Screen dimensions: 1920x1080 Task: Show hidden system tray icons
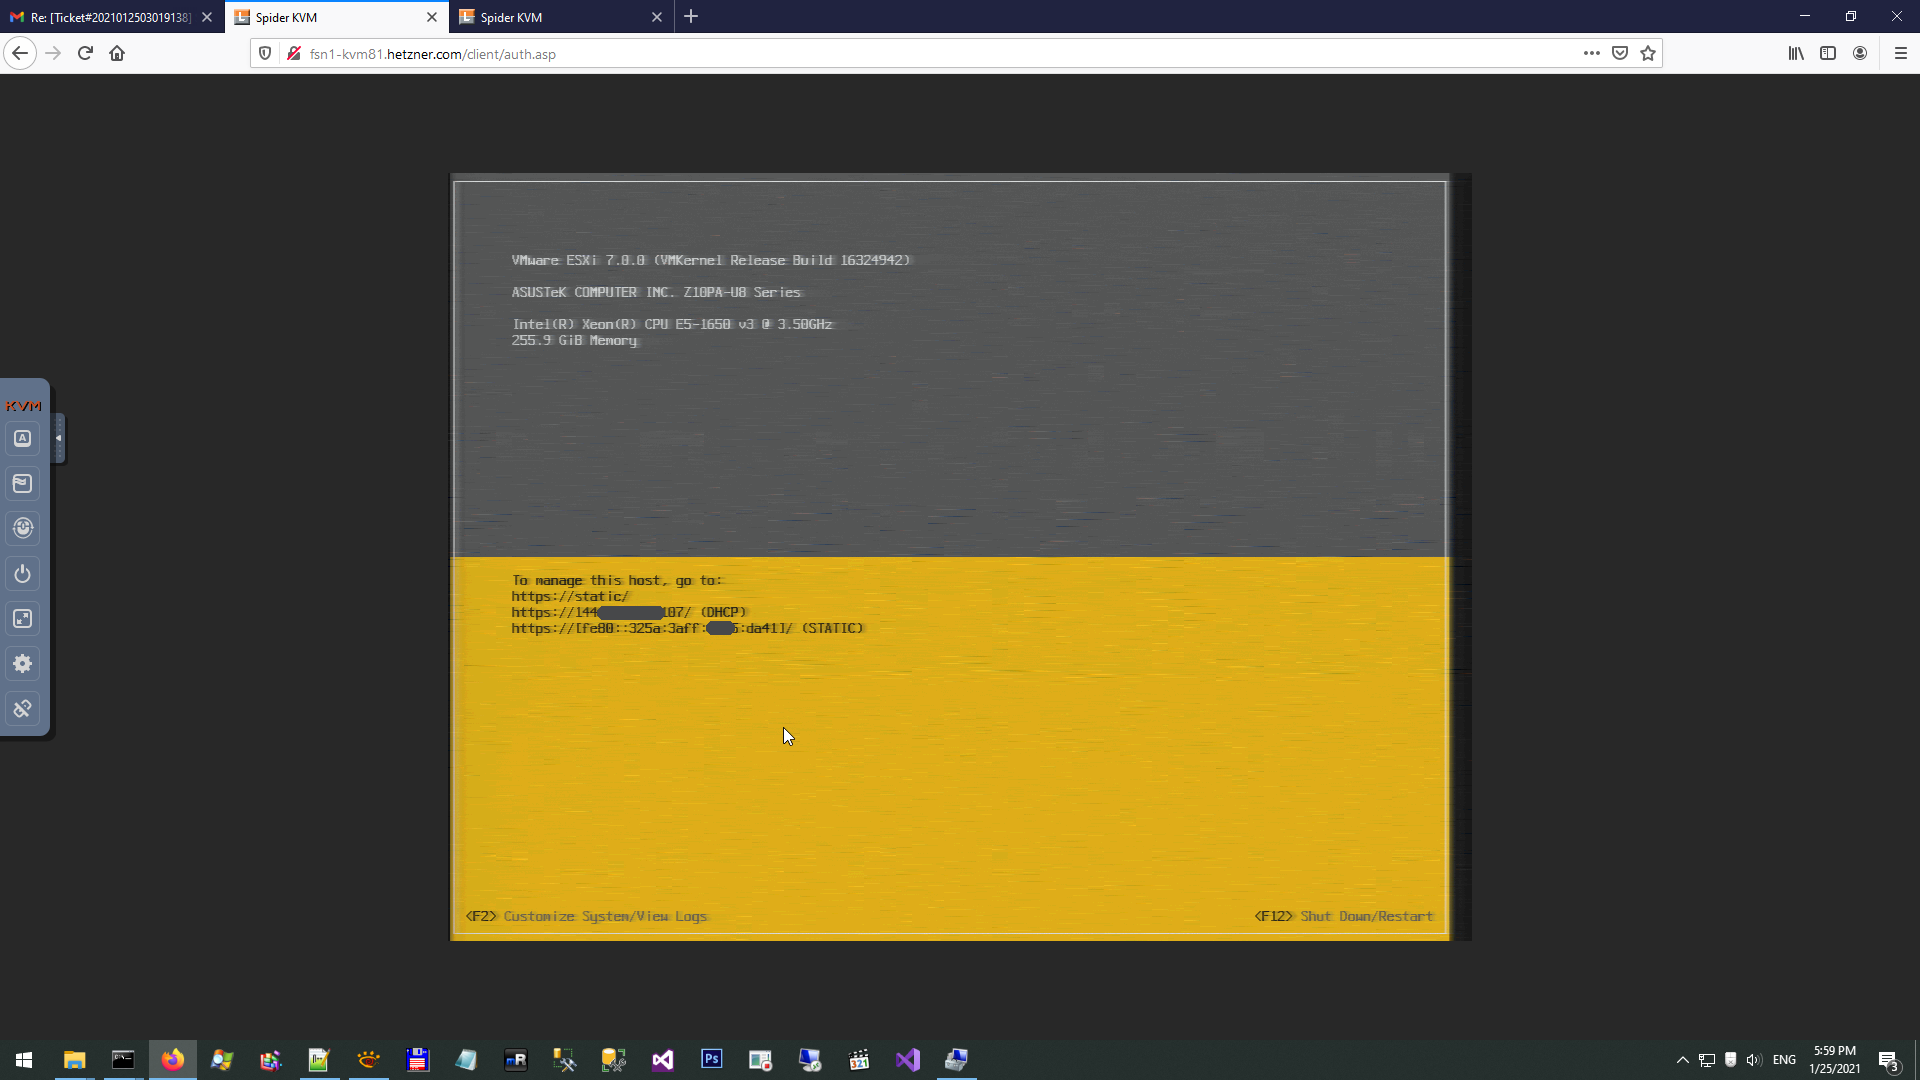coord(1682,1060)
